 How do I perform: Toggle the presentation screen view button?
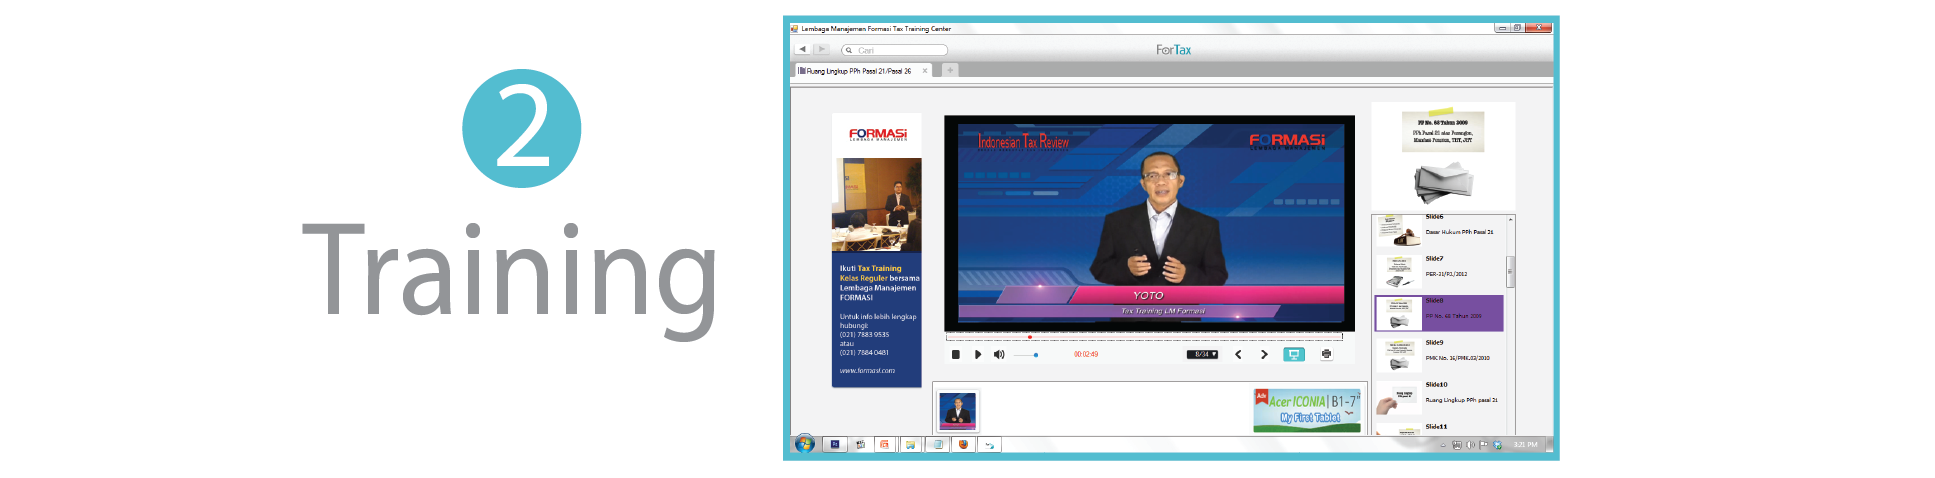click(1294, 354)
